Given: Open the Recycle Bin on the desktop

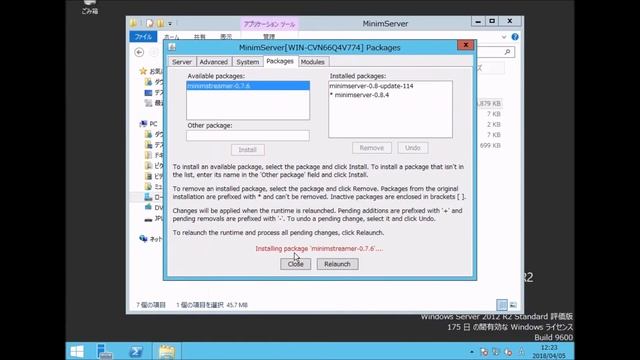Looking at the screenshot, I should (90, 7).
